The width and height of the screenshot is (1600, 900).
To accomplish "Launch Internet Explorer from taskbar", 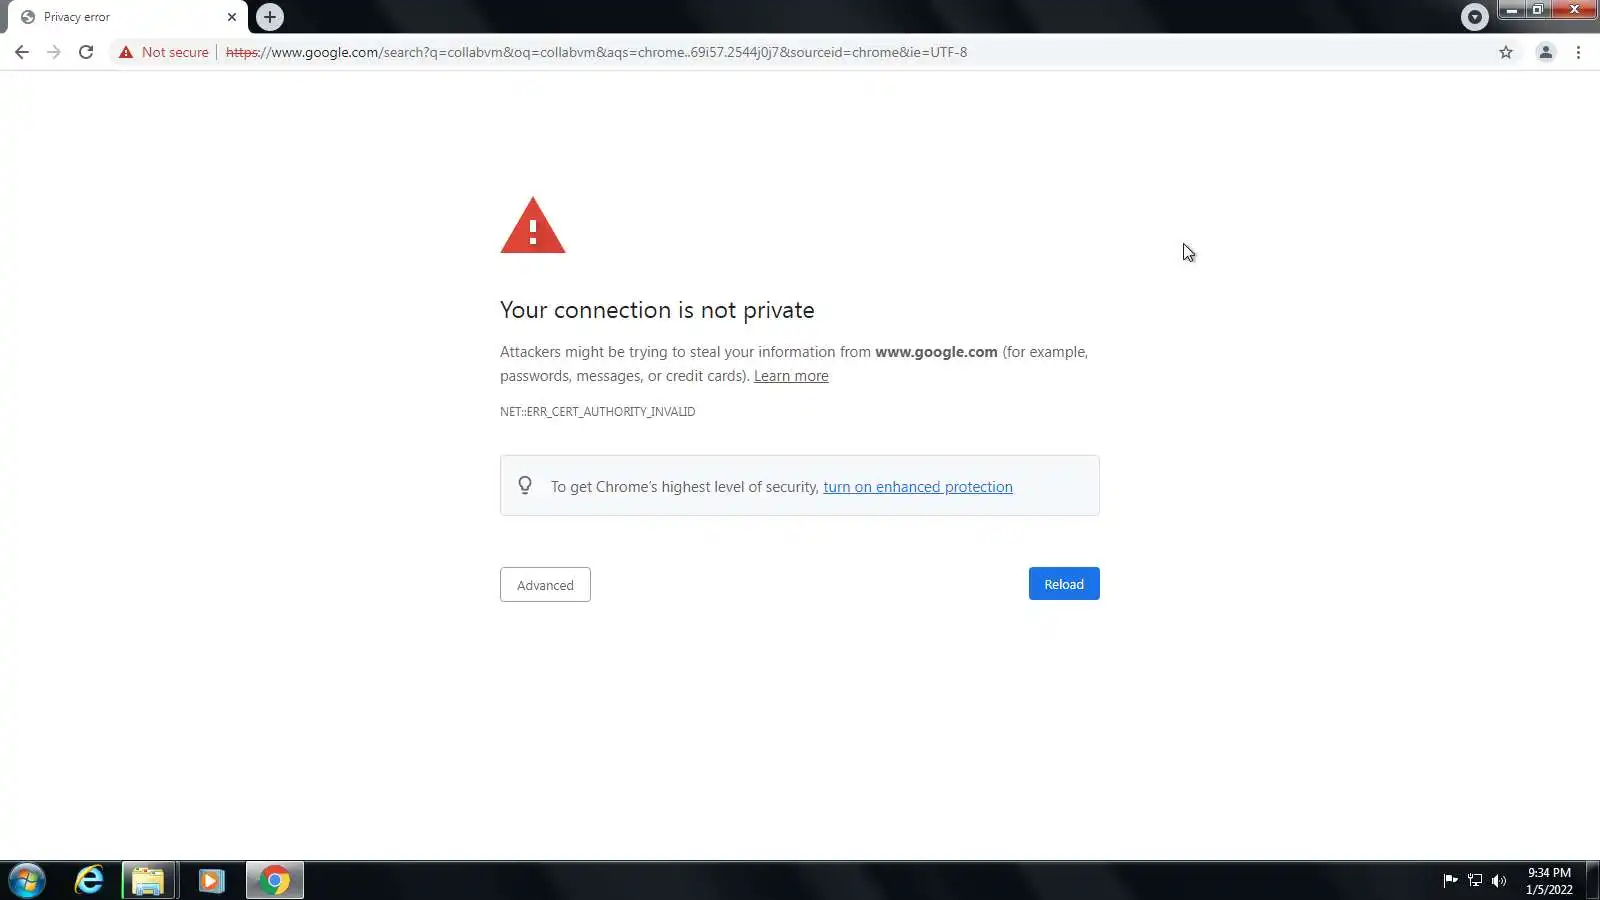I will 89,881.
